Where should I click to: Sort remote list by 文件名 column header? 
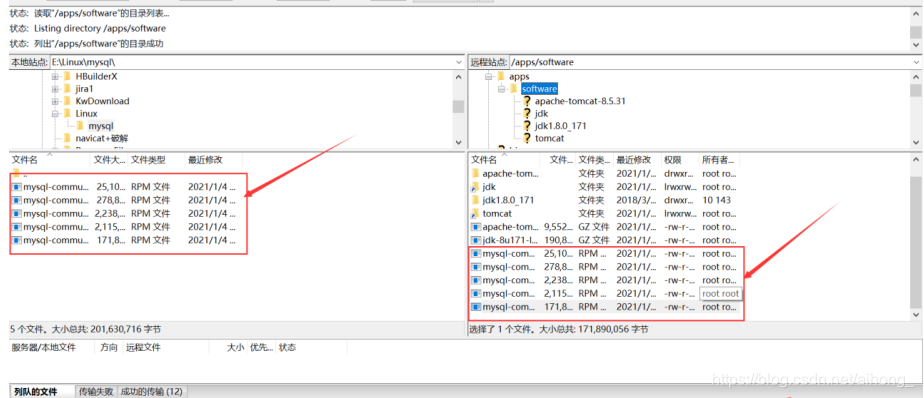(504, 159)
